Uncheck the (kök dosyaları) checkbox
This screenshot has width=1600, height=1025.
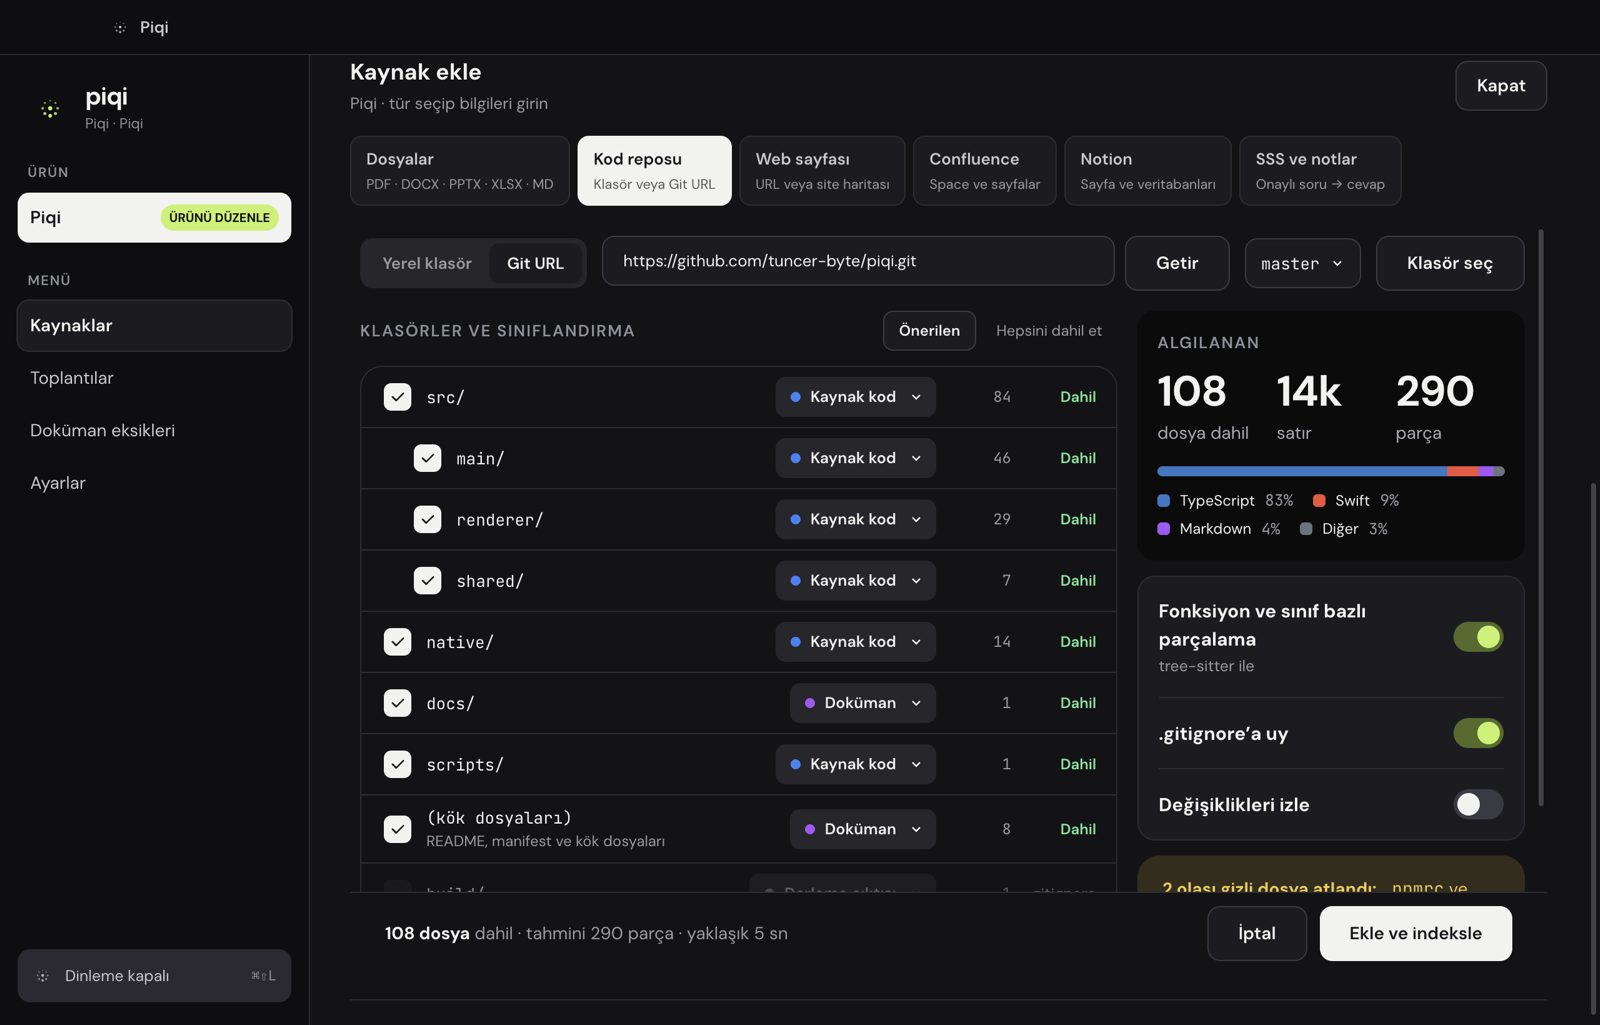click(x=397, y=829)
